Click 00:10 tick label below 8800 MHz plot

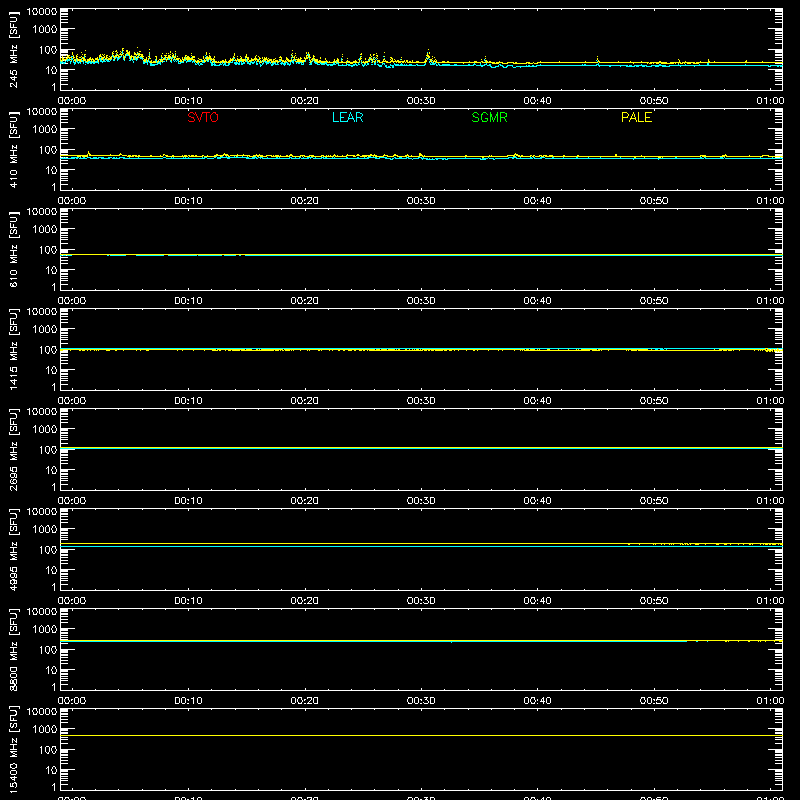188,701
